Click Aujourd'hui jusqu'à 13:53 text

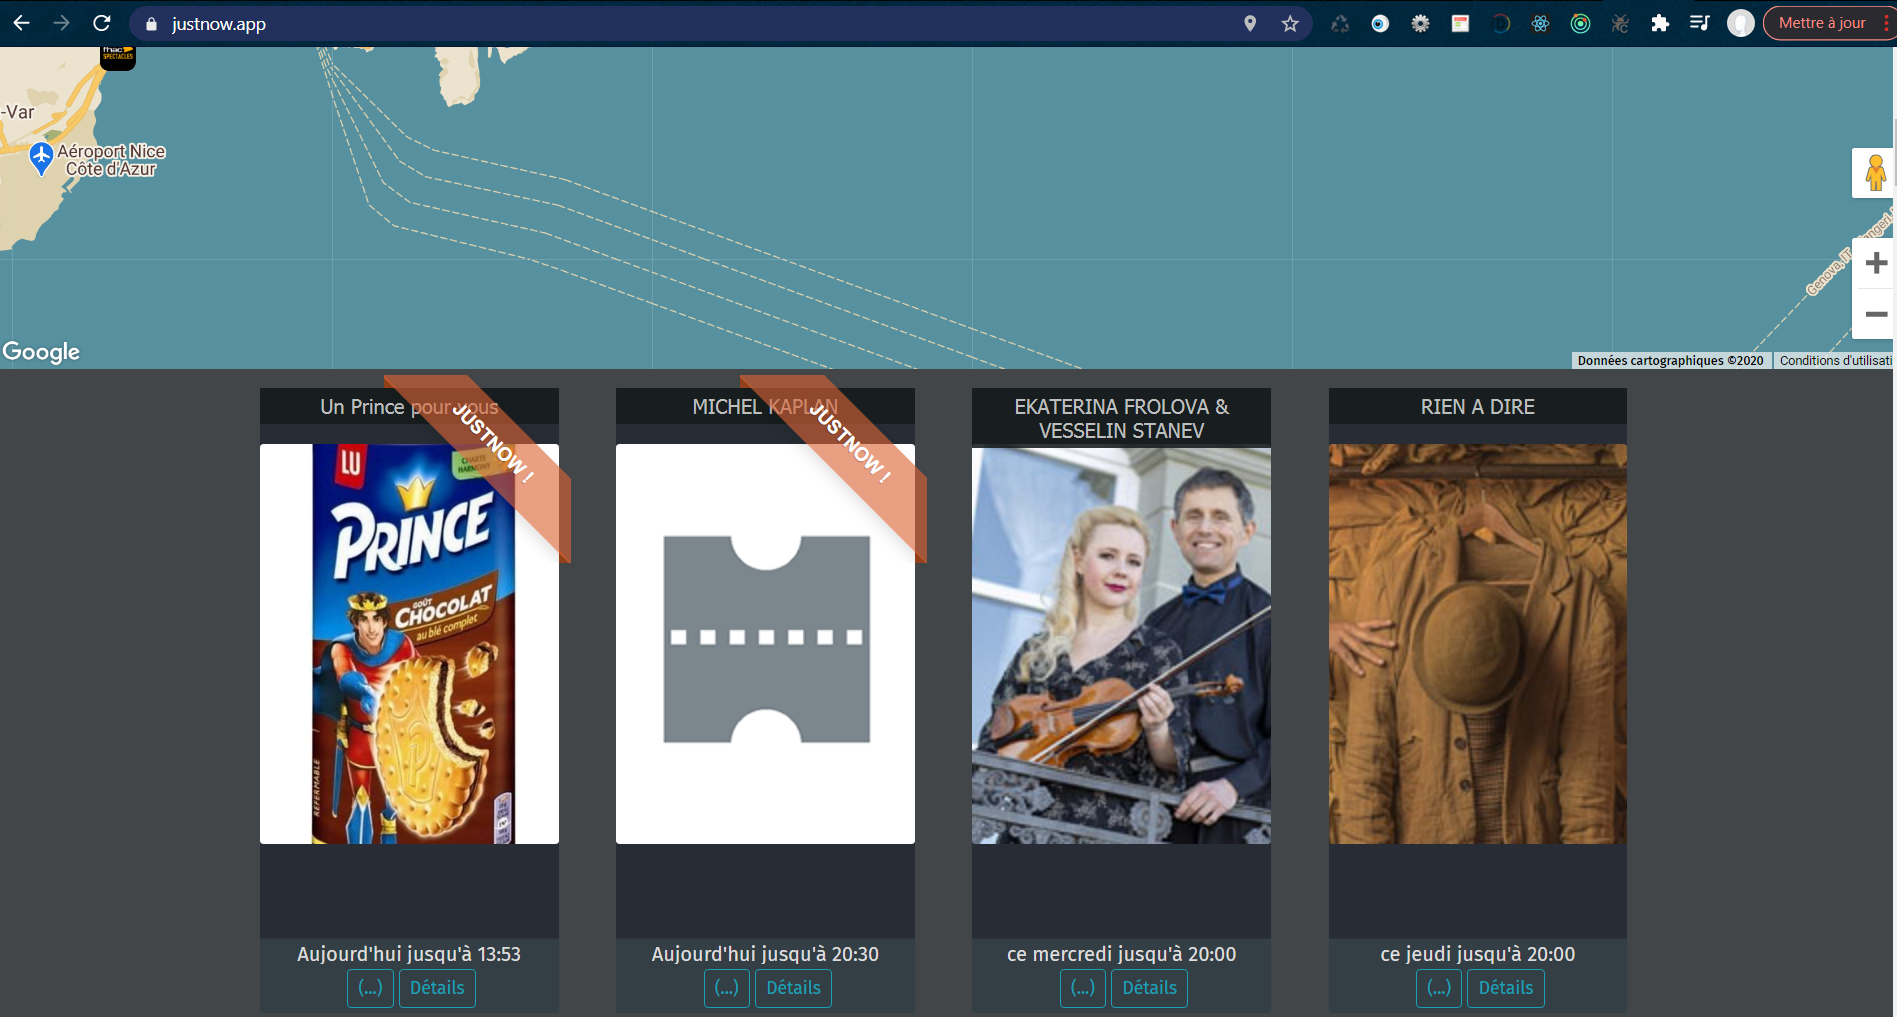[409, 954]
